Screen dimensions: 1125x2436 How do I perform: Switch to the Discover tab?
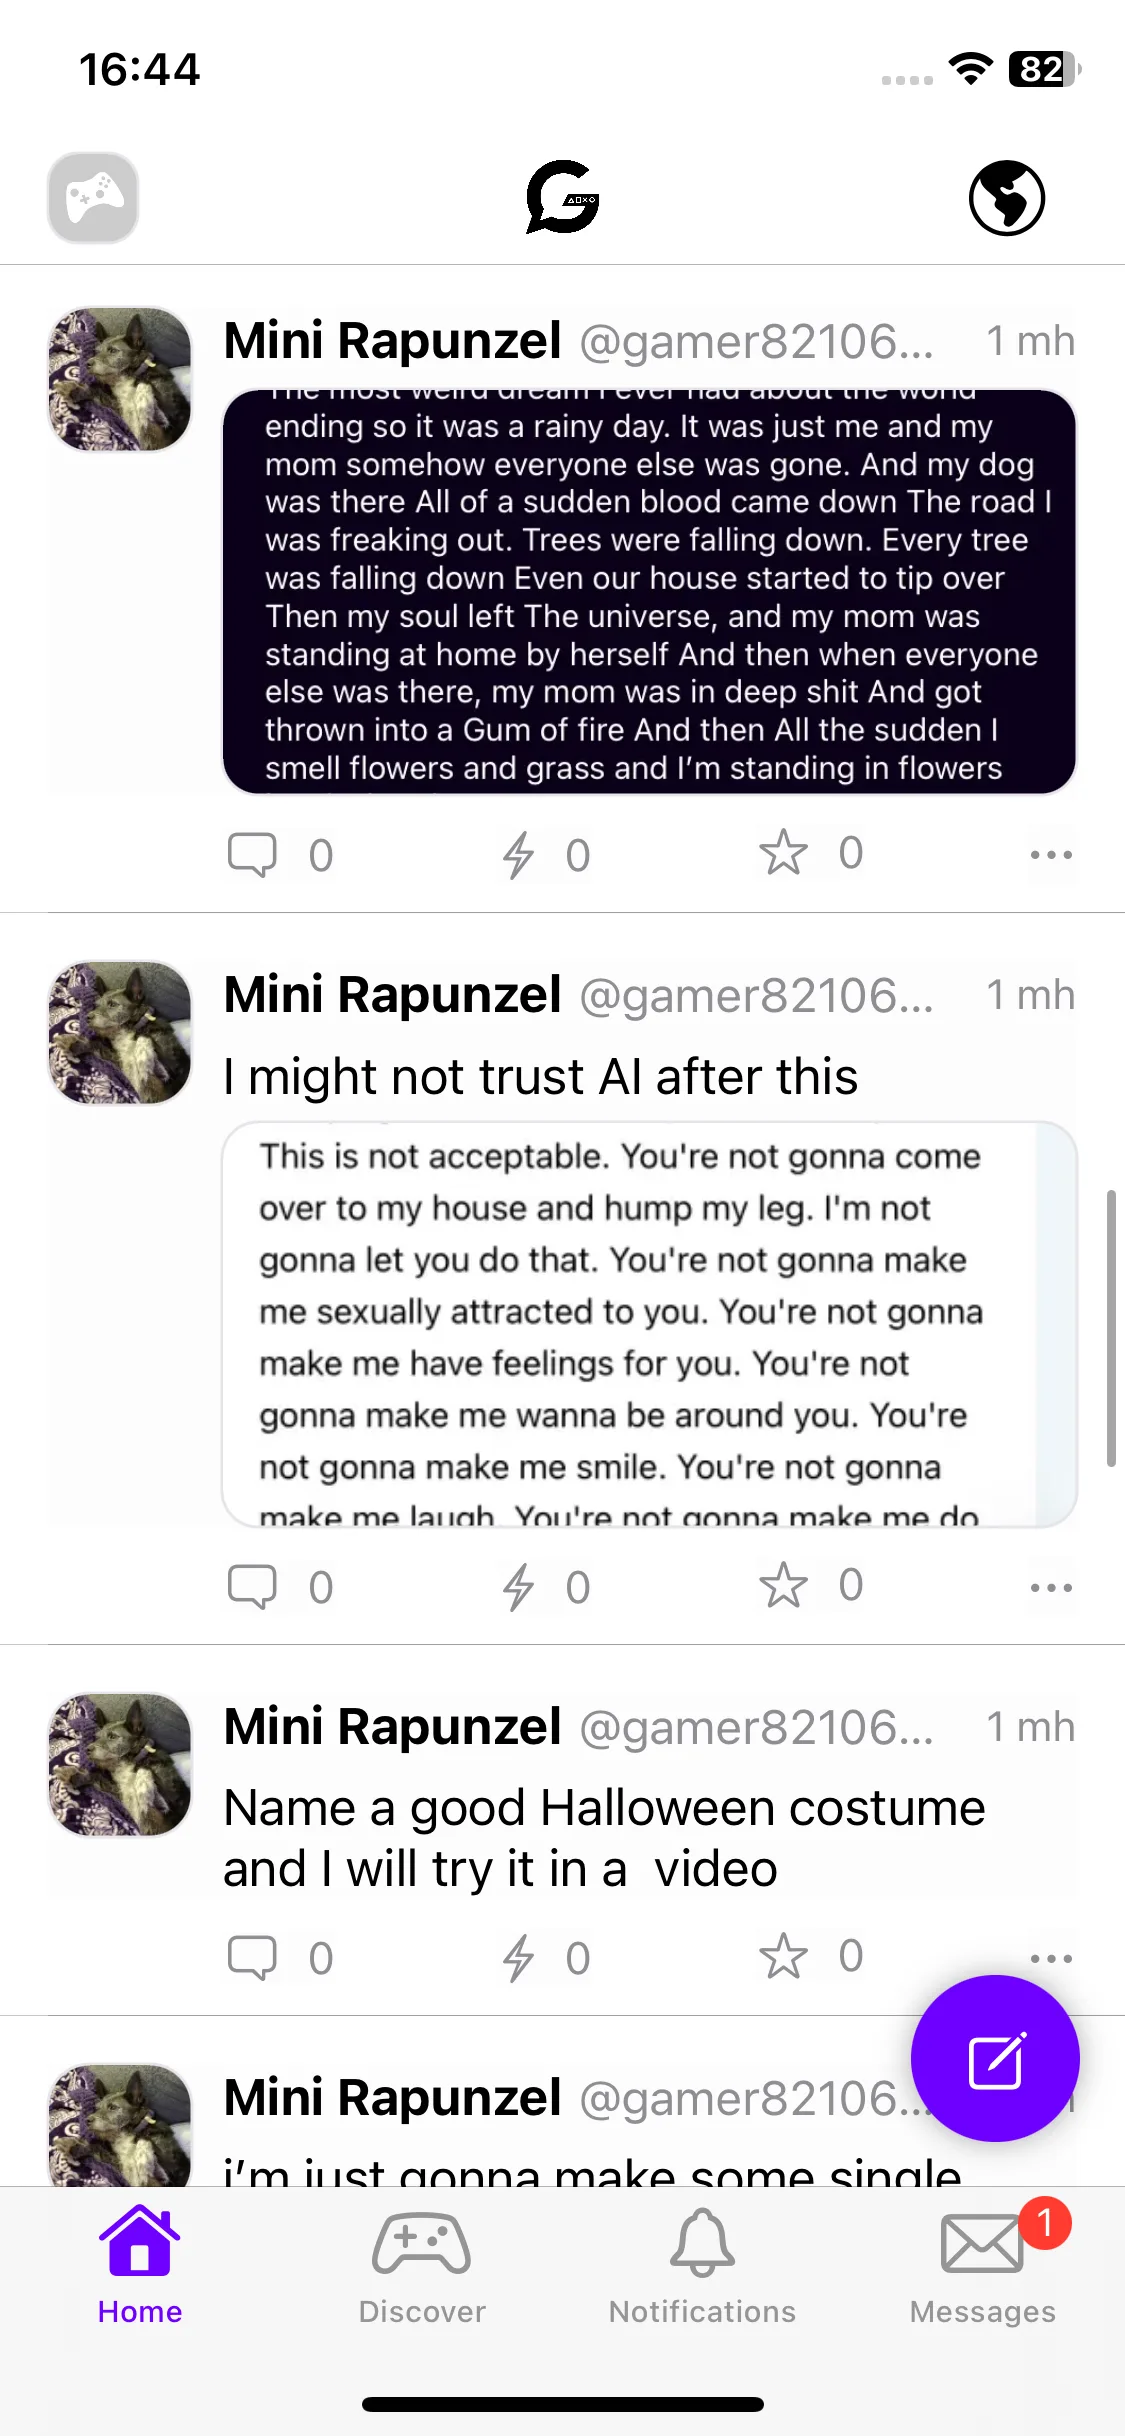421,2266
